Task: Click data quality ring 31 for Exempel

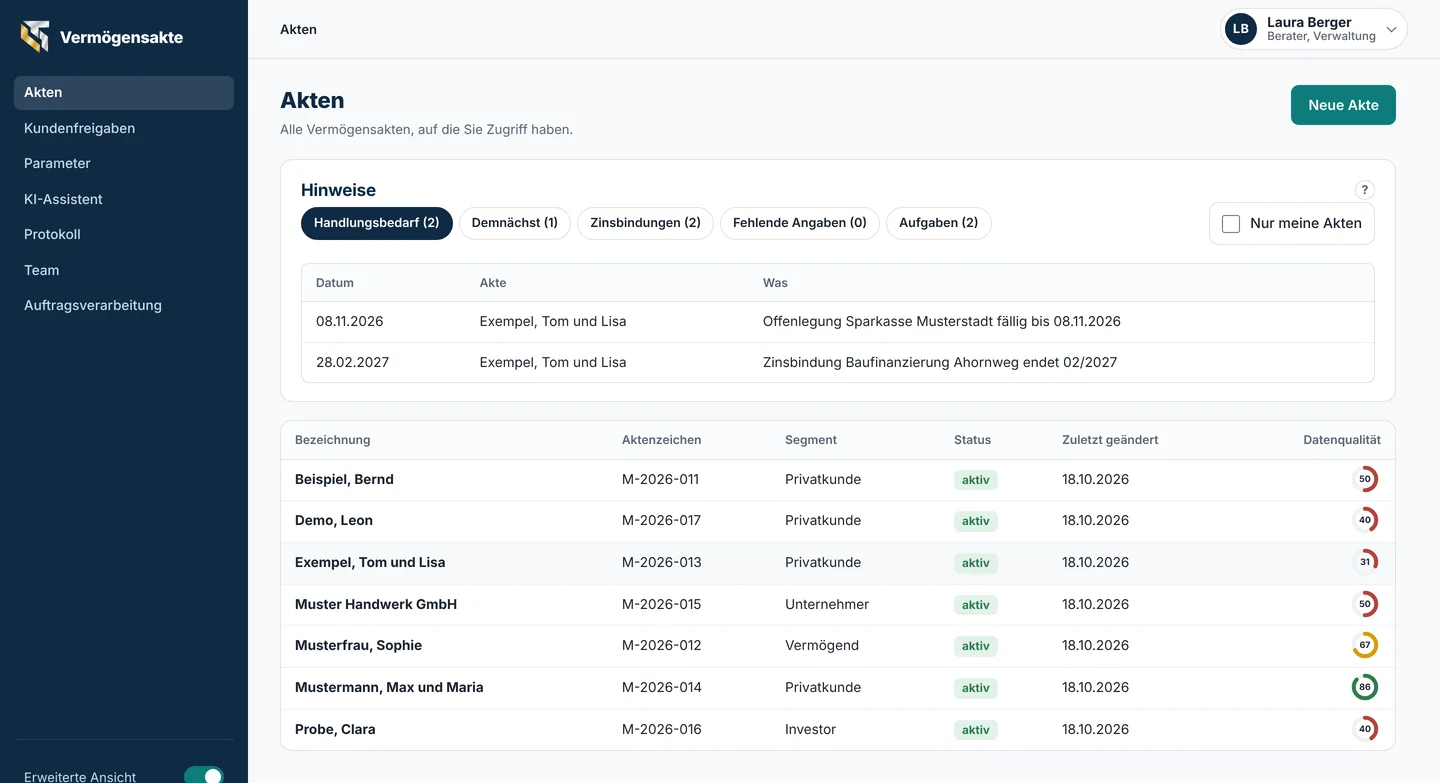Action: click(x=1365, y=562)
